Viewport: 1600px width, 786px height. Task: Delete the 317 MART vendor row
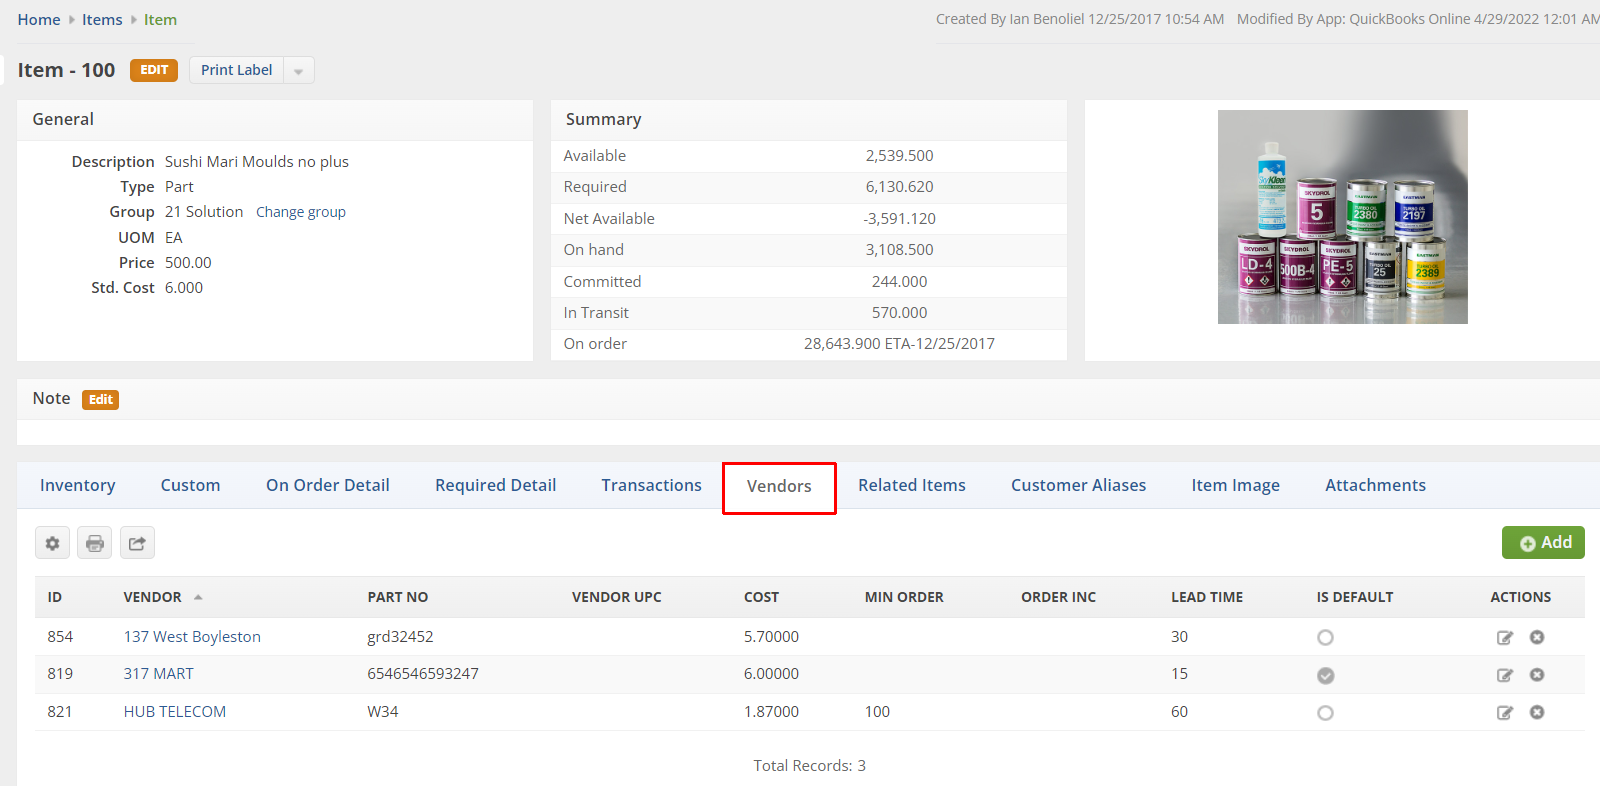pos(1537,675)
